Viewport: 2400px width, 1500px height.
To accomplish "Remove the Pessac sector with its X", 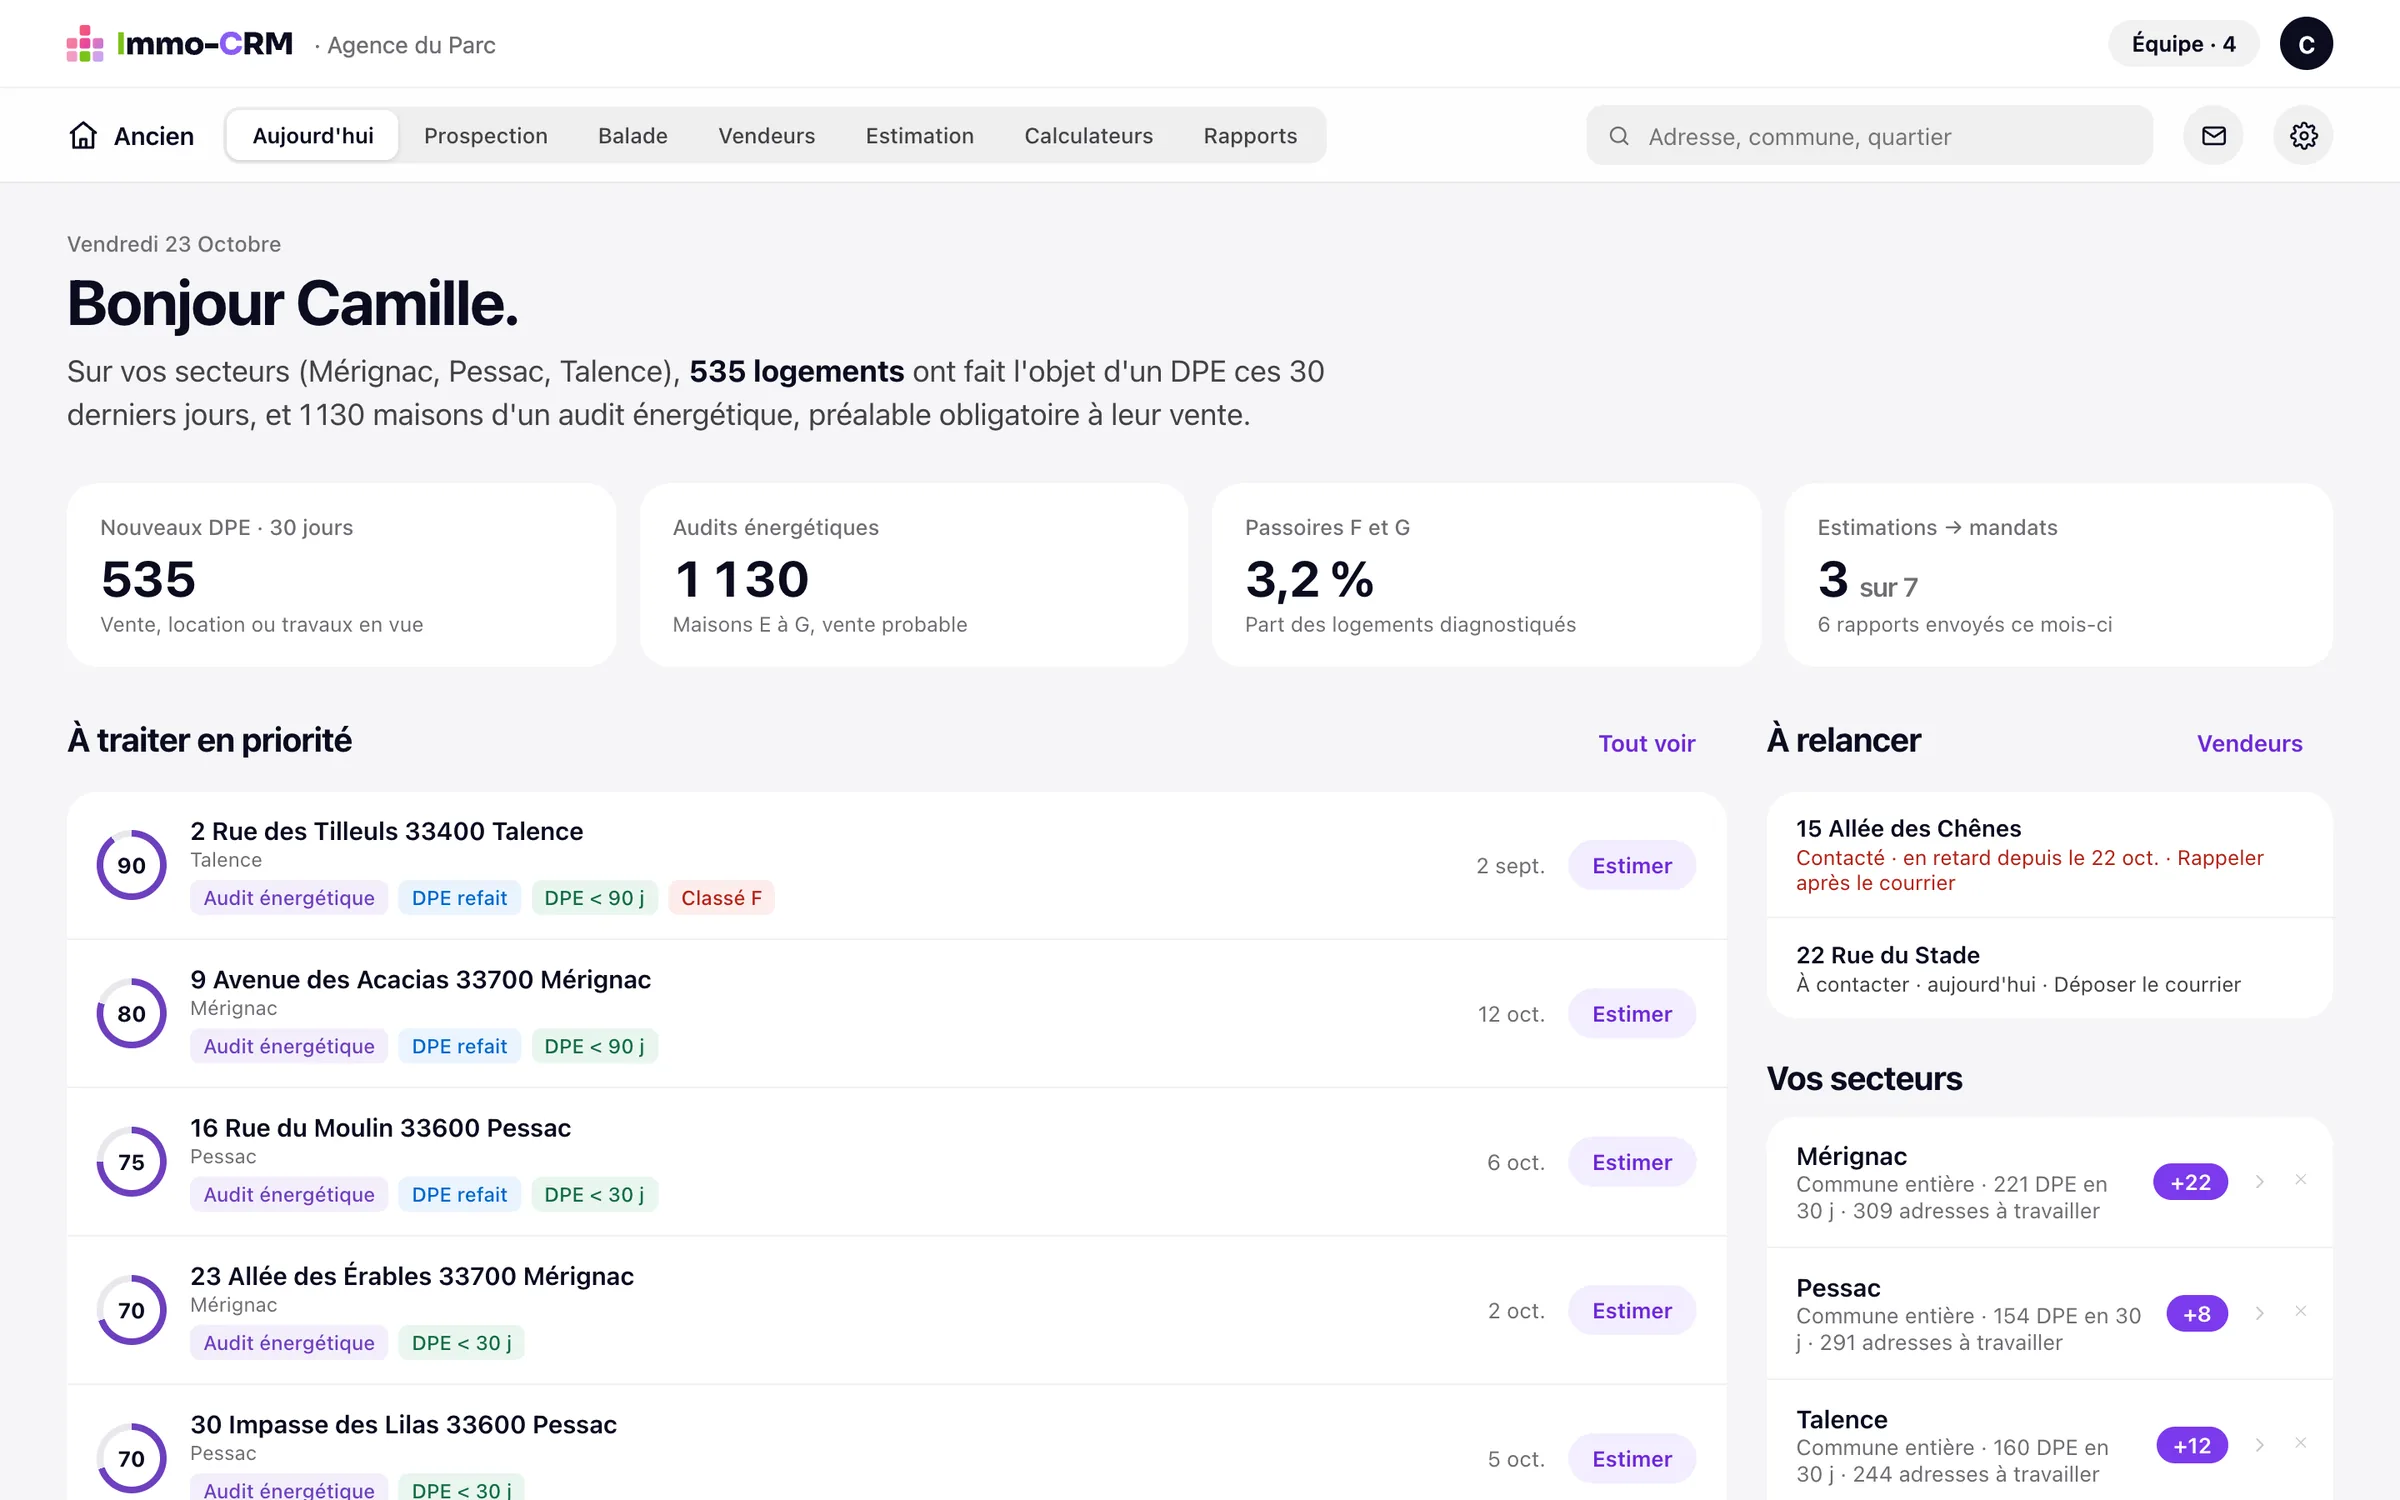I will pyautogui.click(x=2301, y=1311).
